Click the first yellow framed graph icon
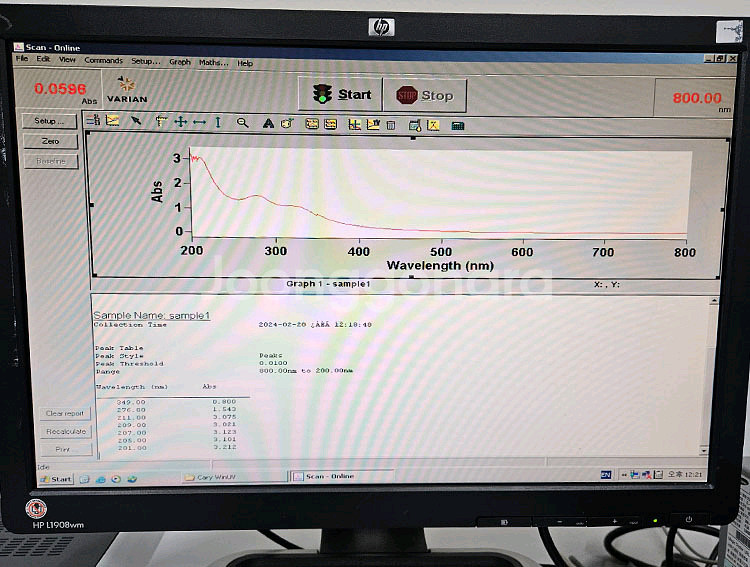This screenshot has width=750, height=567. tap(312, 124)
